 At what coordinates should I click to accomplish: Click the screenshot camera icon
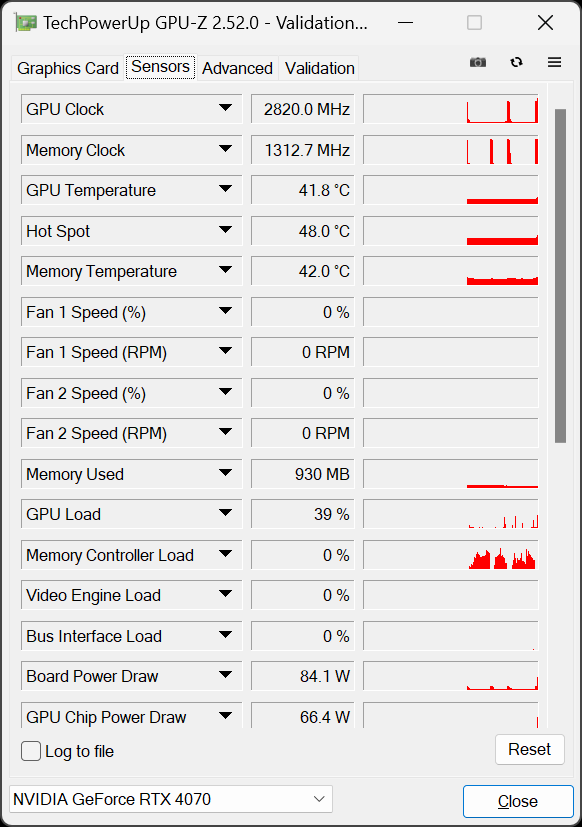tap(478, 62)
